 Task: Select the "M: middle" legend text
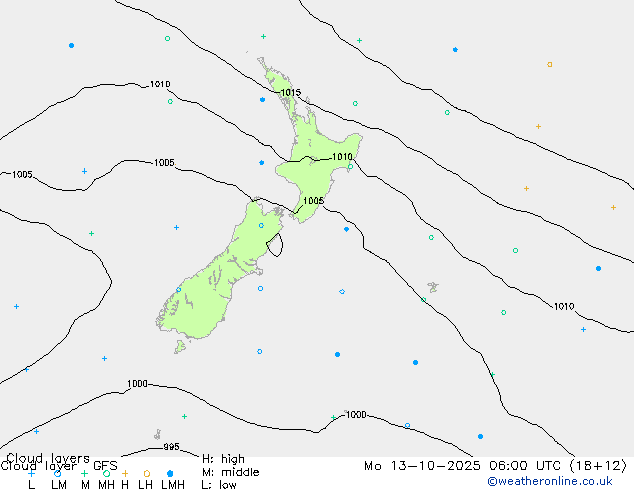(230, 472)
